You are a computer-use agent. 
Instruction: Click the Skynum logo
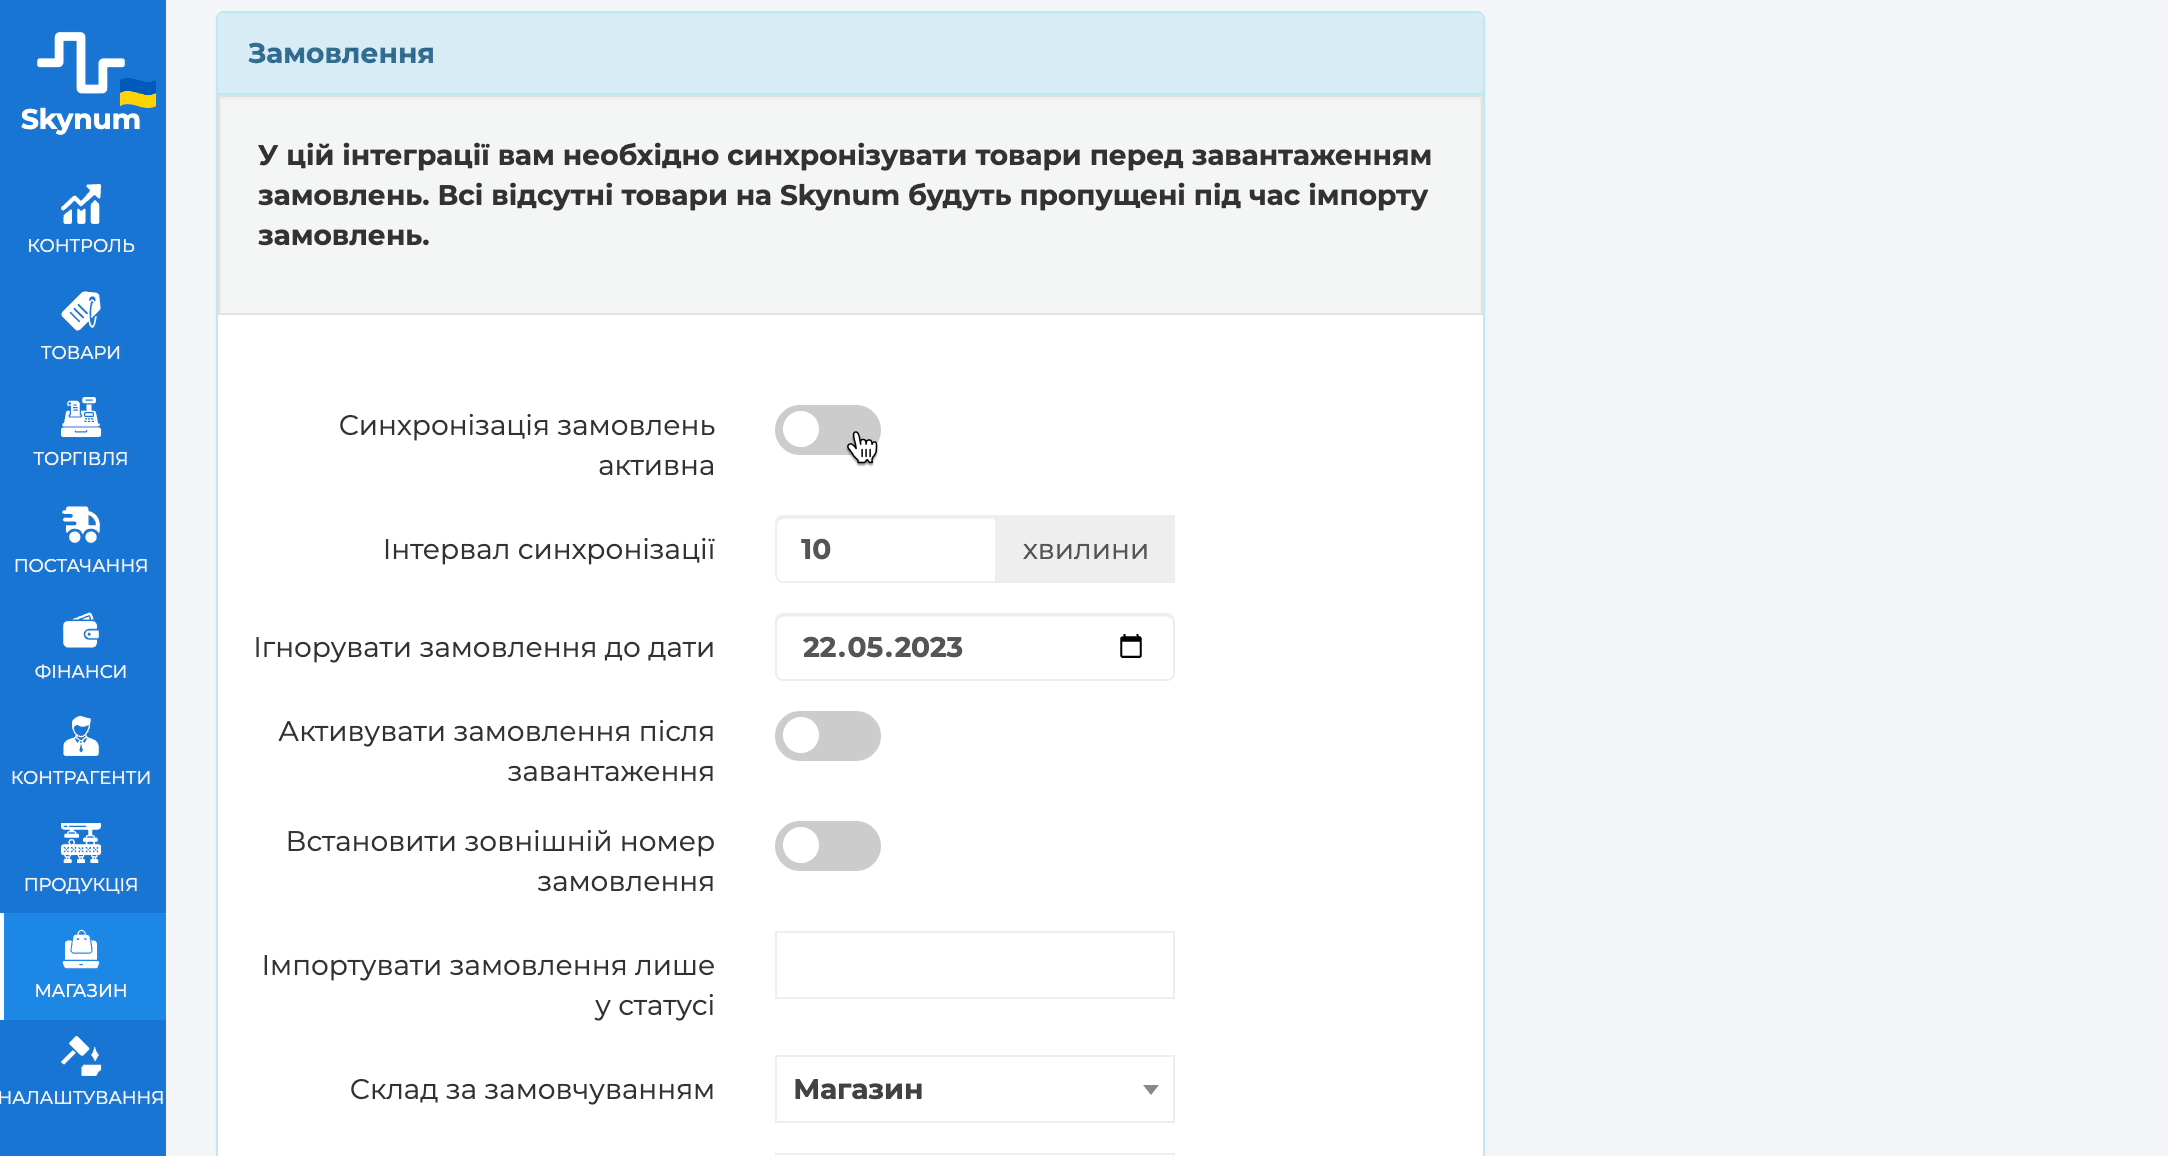coord(81,82)
